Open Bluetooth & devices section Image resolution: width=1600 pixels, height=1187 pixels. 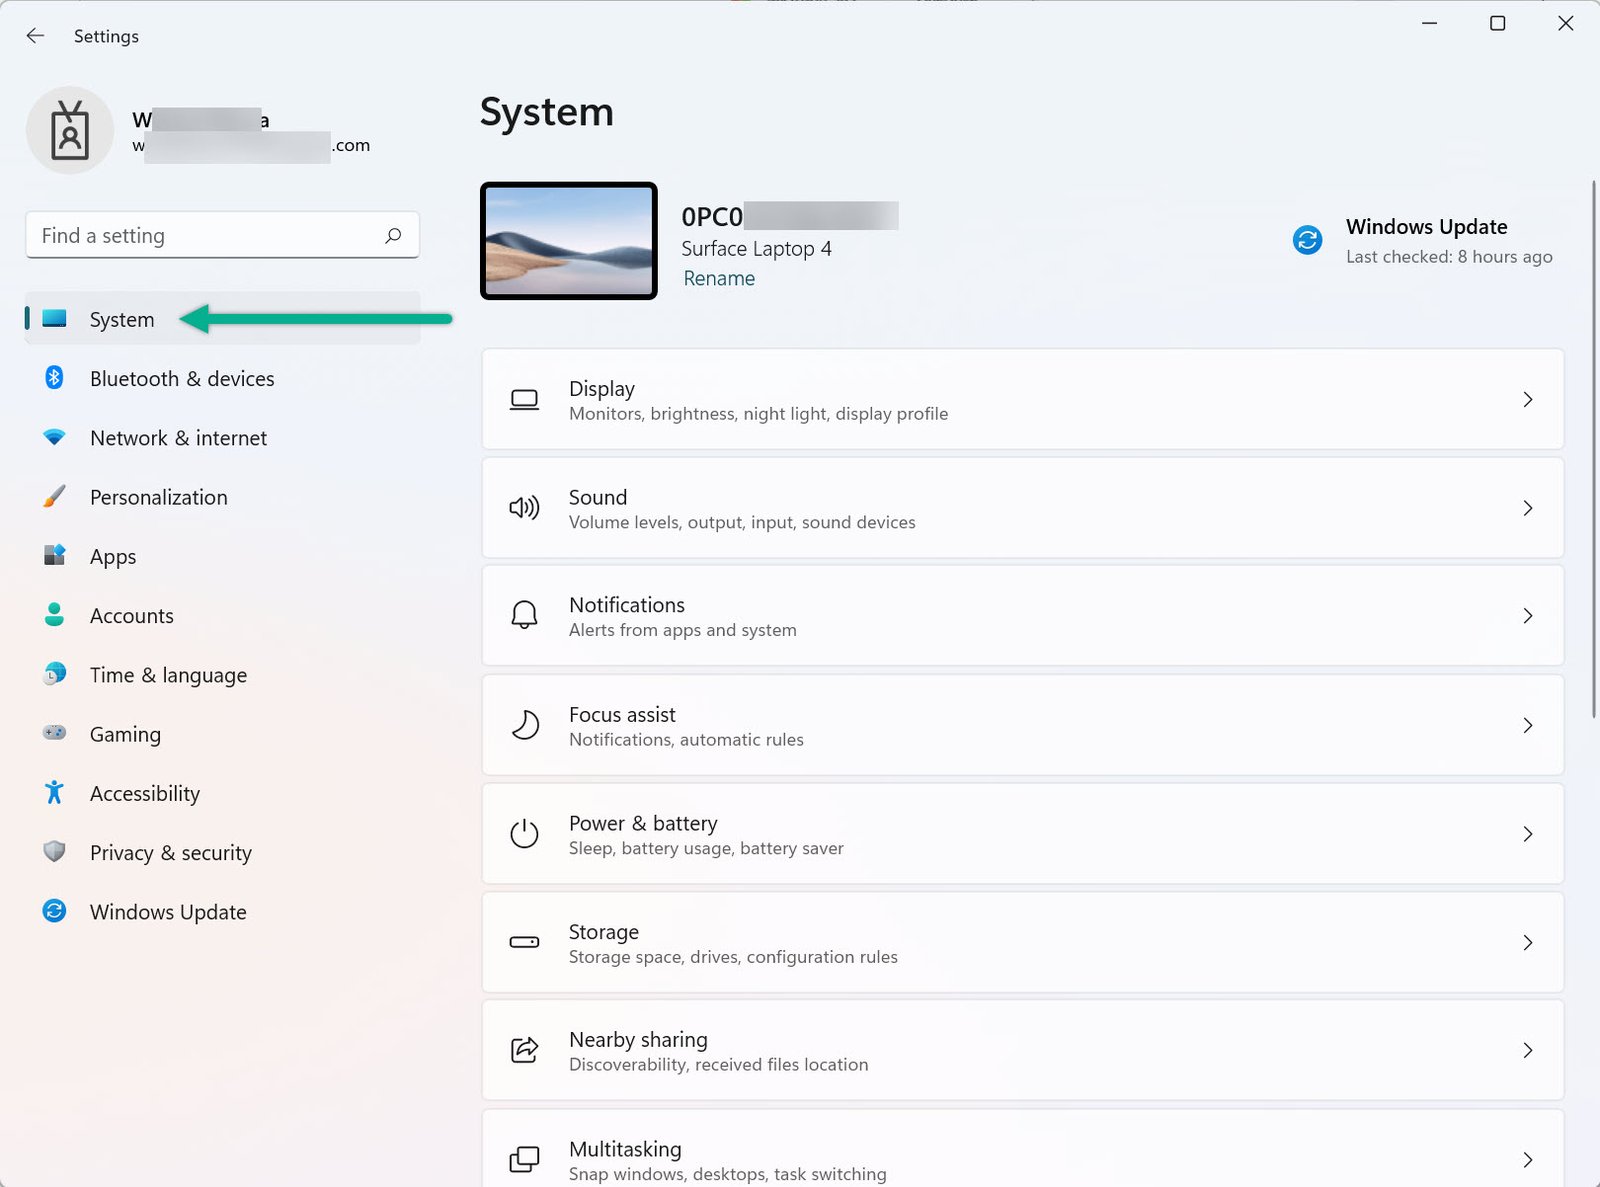(x=222, y=378)
